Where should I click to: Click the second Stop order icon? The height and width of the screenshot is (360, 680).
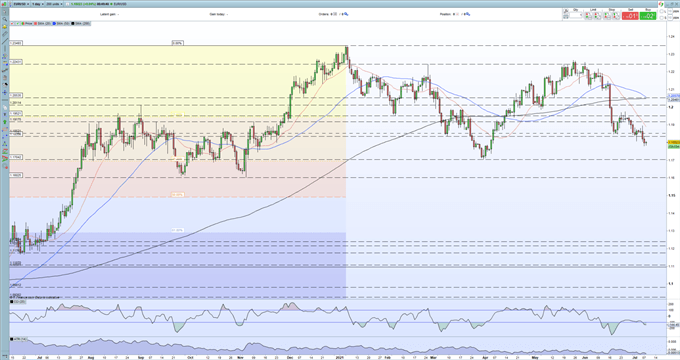point(616,16)
